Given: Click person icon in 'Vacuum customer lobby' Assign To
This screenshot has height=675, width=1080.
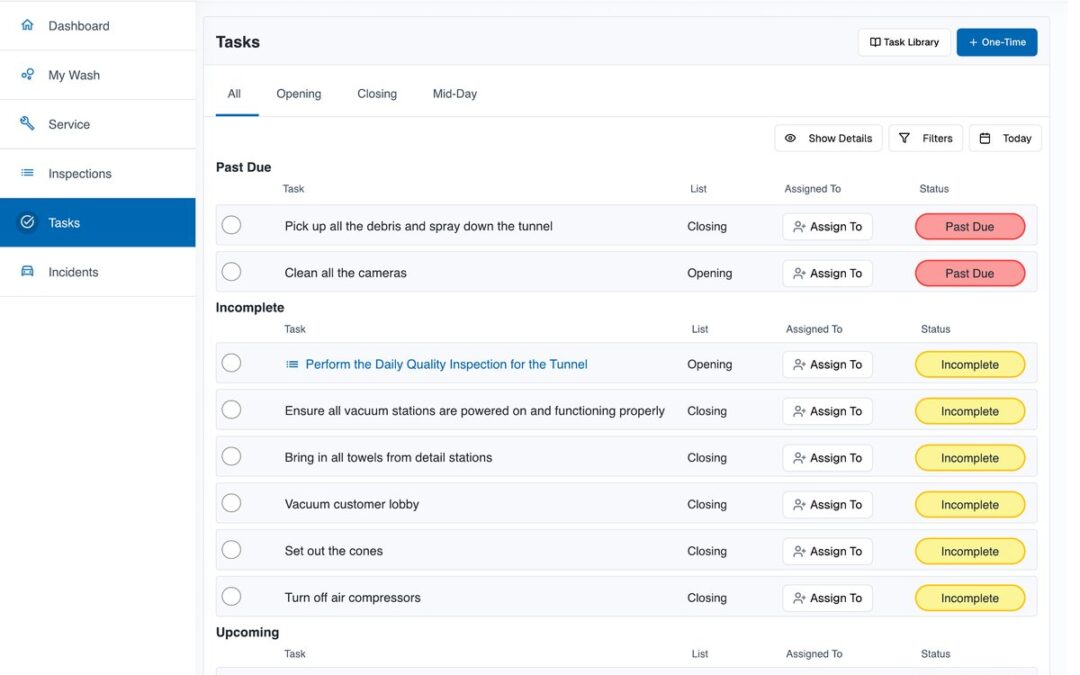Looking at the screenshot, I should click(x=799, y=505).
